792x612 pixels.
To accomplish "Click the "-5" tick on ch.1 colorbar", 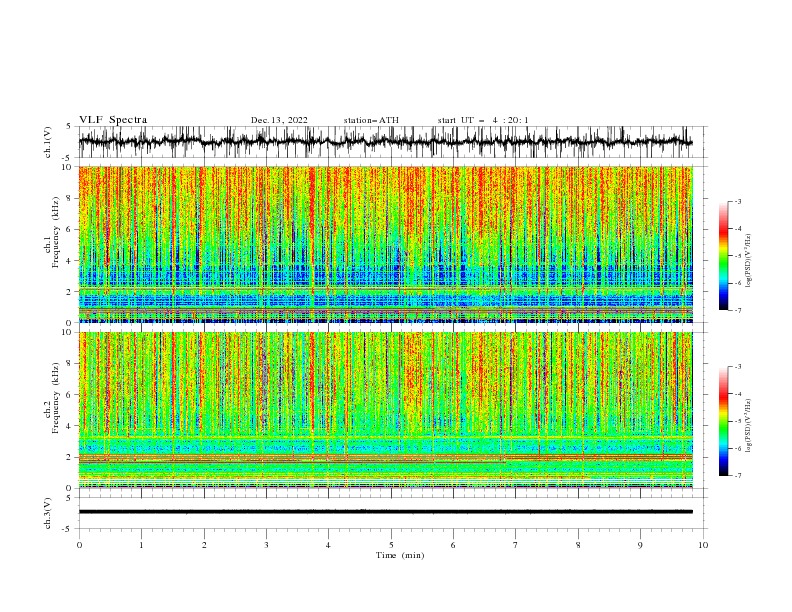I will click(x=737, y=256).
